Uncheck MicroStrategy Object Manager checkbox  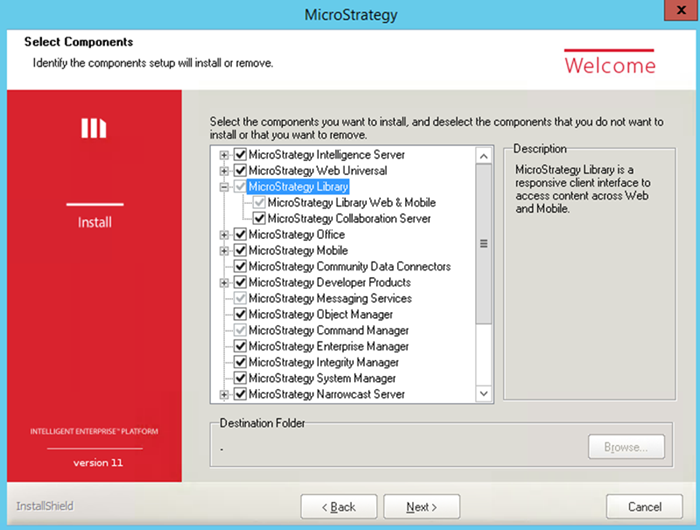pos(240,314)
